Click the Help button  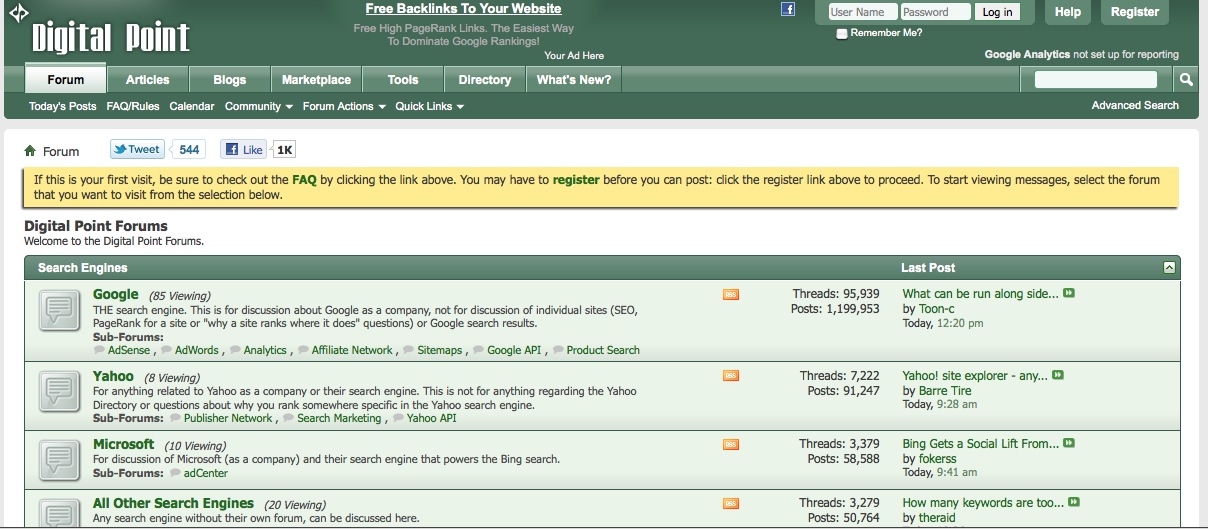point(1068,12)
